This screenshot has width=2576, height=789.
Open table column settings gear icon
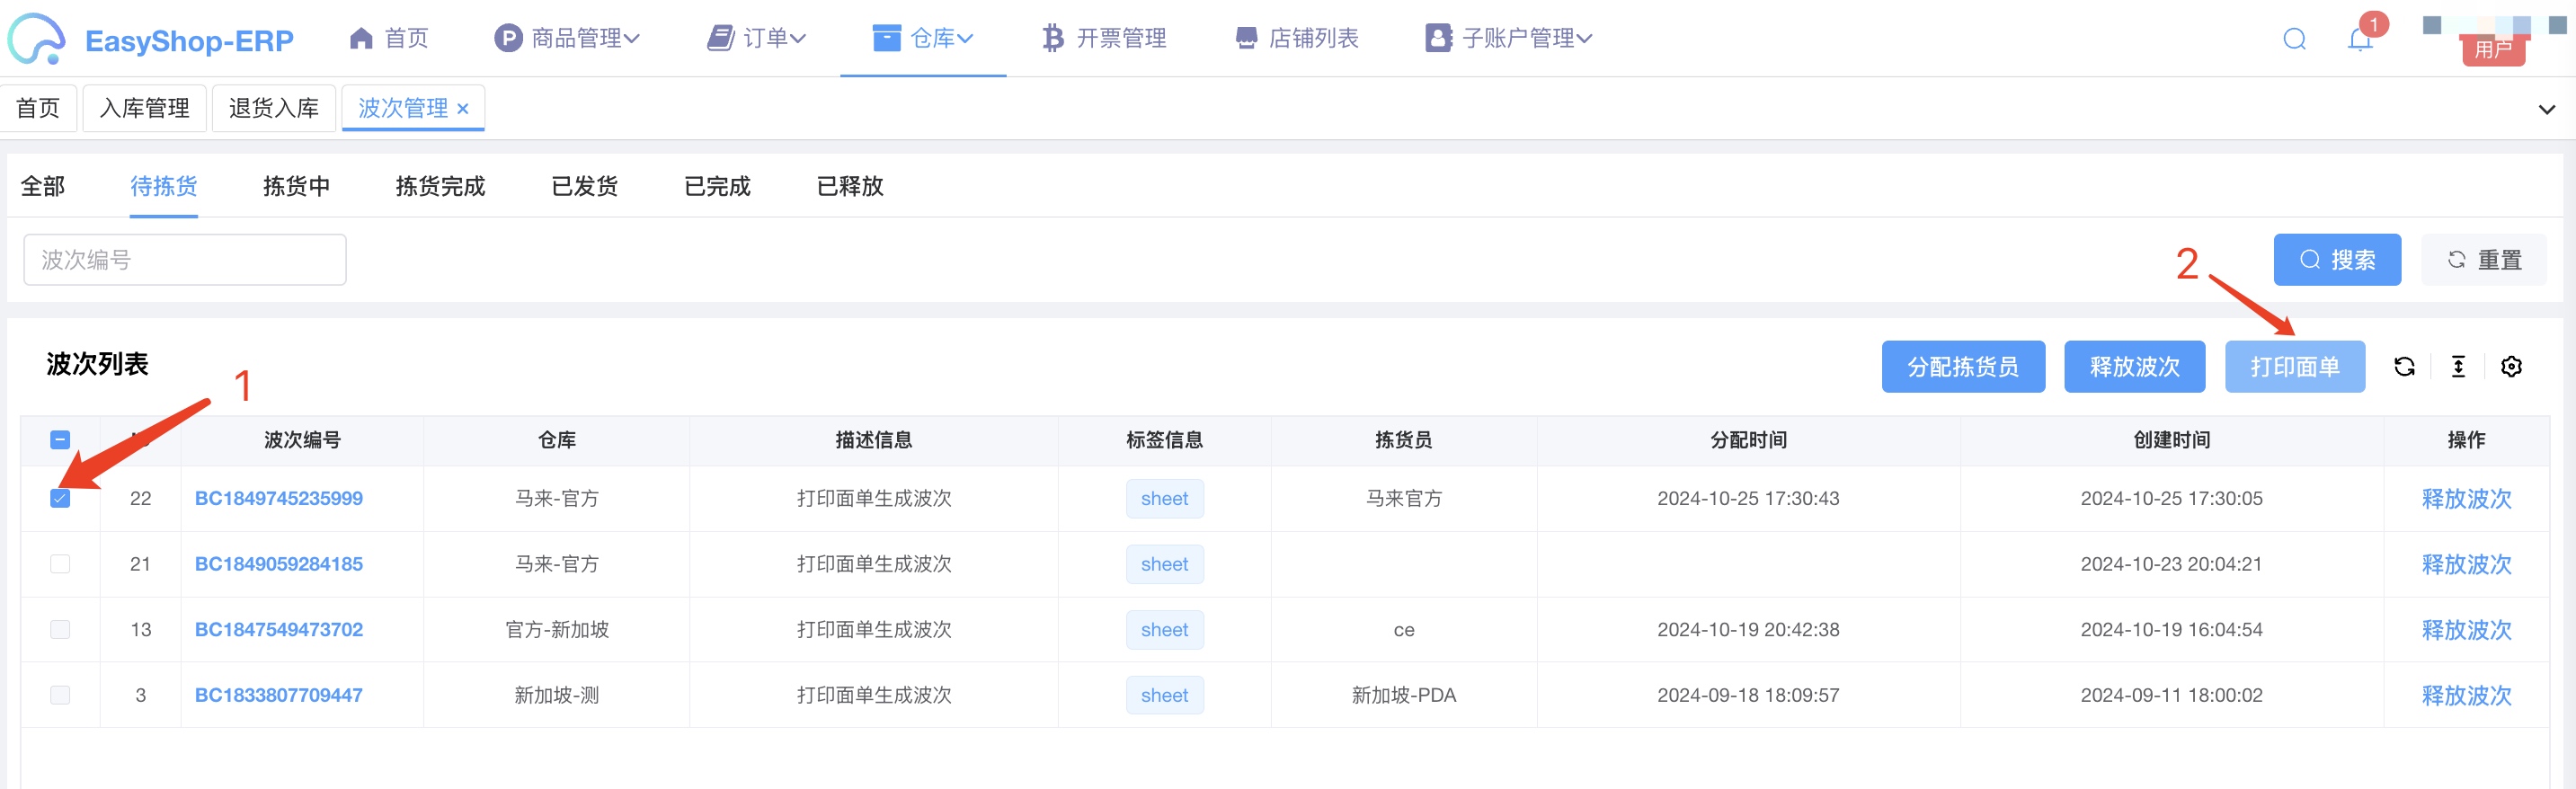point(2511,367)
